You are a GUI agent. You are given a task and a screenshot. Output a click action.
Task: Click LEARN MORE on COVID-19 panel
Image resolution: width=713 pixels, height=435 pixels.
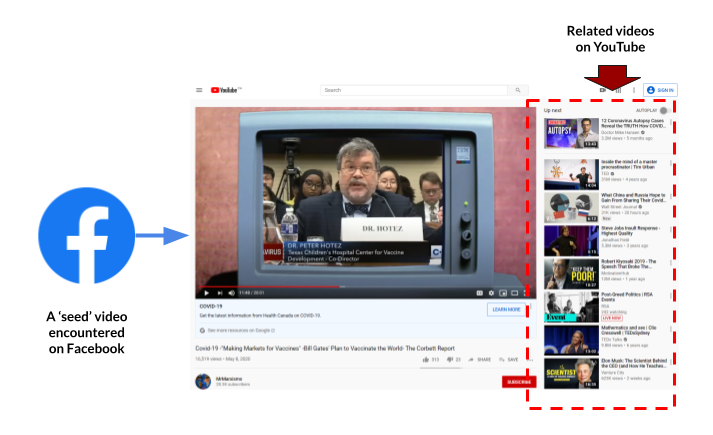point(506,310)
